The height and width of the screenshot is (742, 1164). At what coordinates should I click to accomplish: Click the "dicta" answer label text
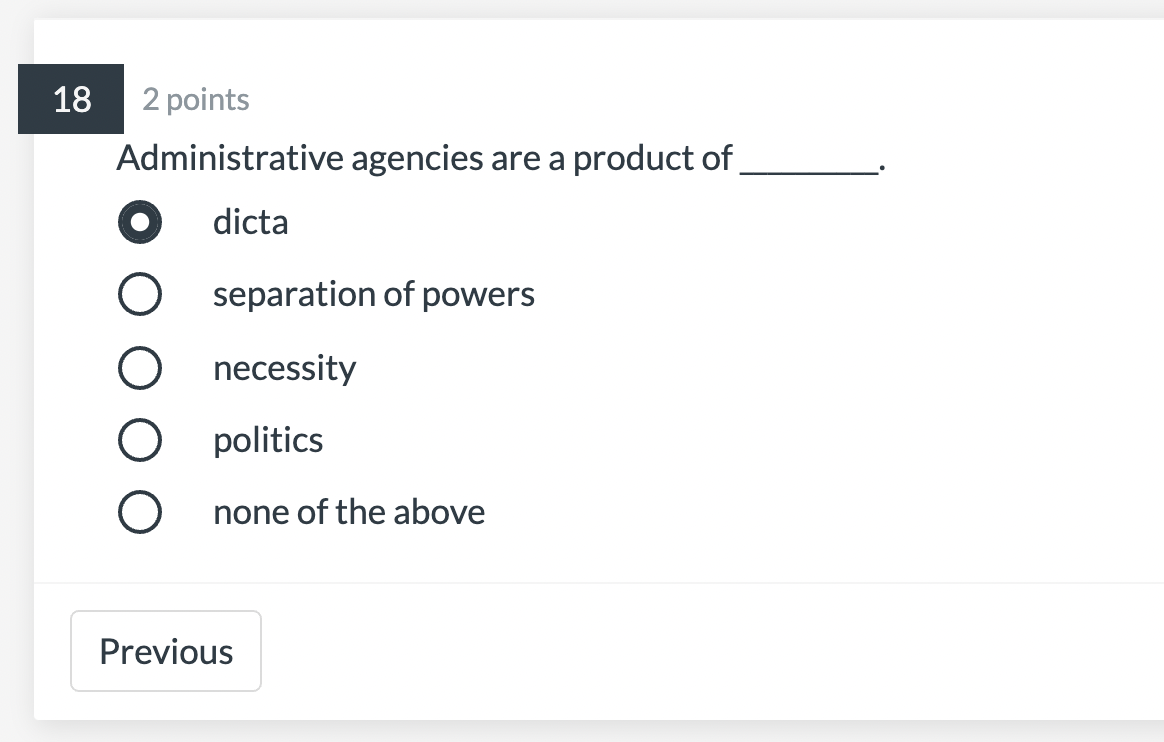[x=250, y=221]
